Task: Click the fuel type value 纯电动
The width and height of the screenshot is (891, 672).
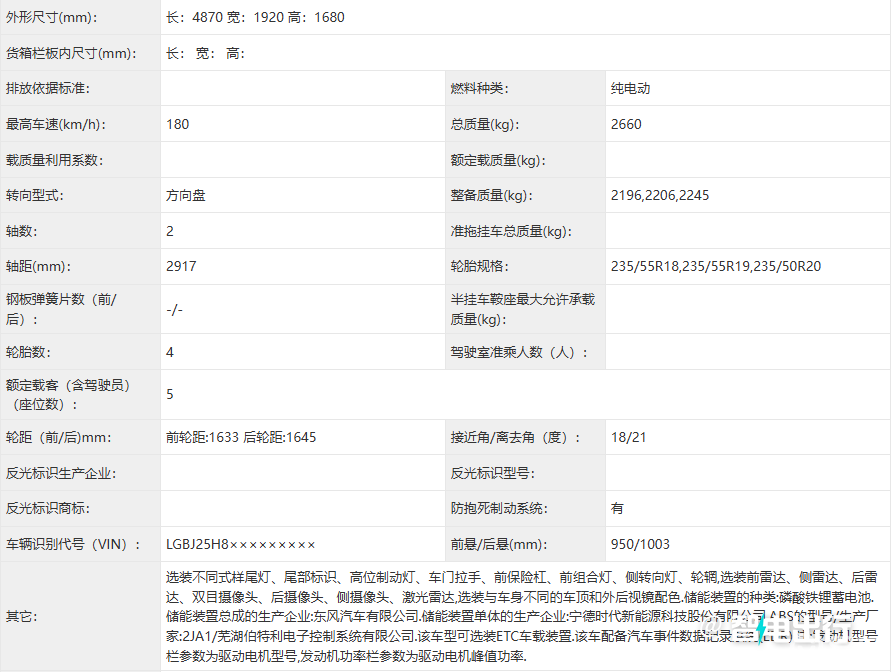Action: pos(631,89)
